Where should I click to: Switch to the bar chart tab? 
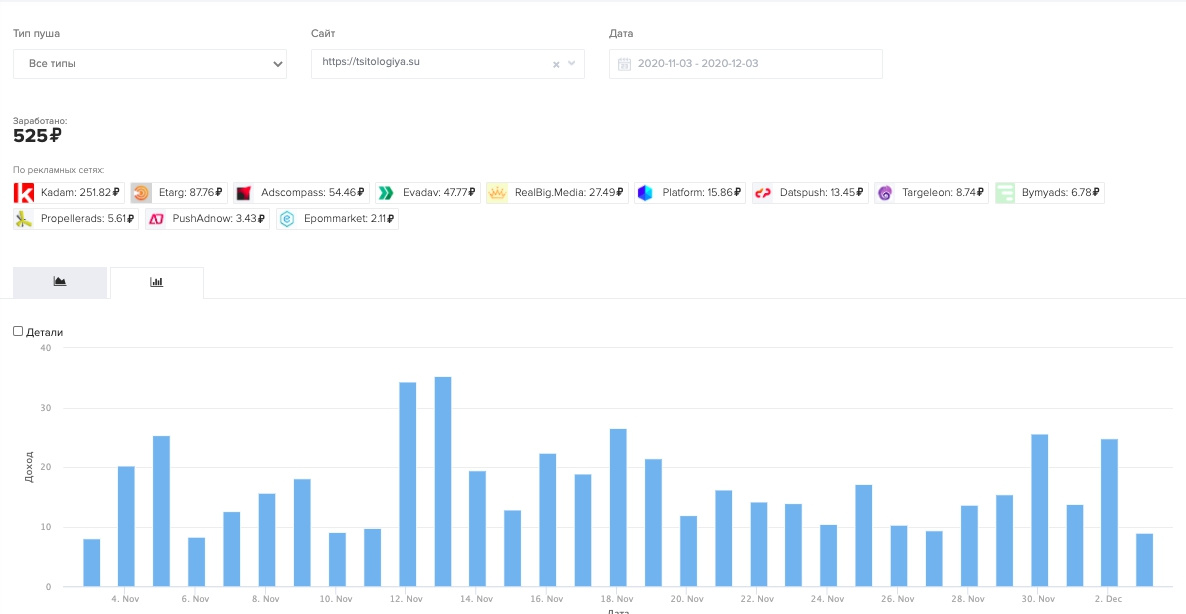157,282
